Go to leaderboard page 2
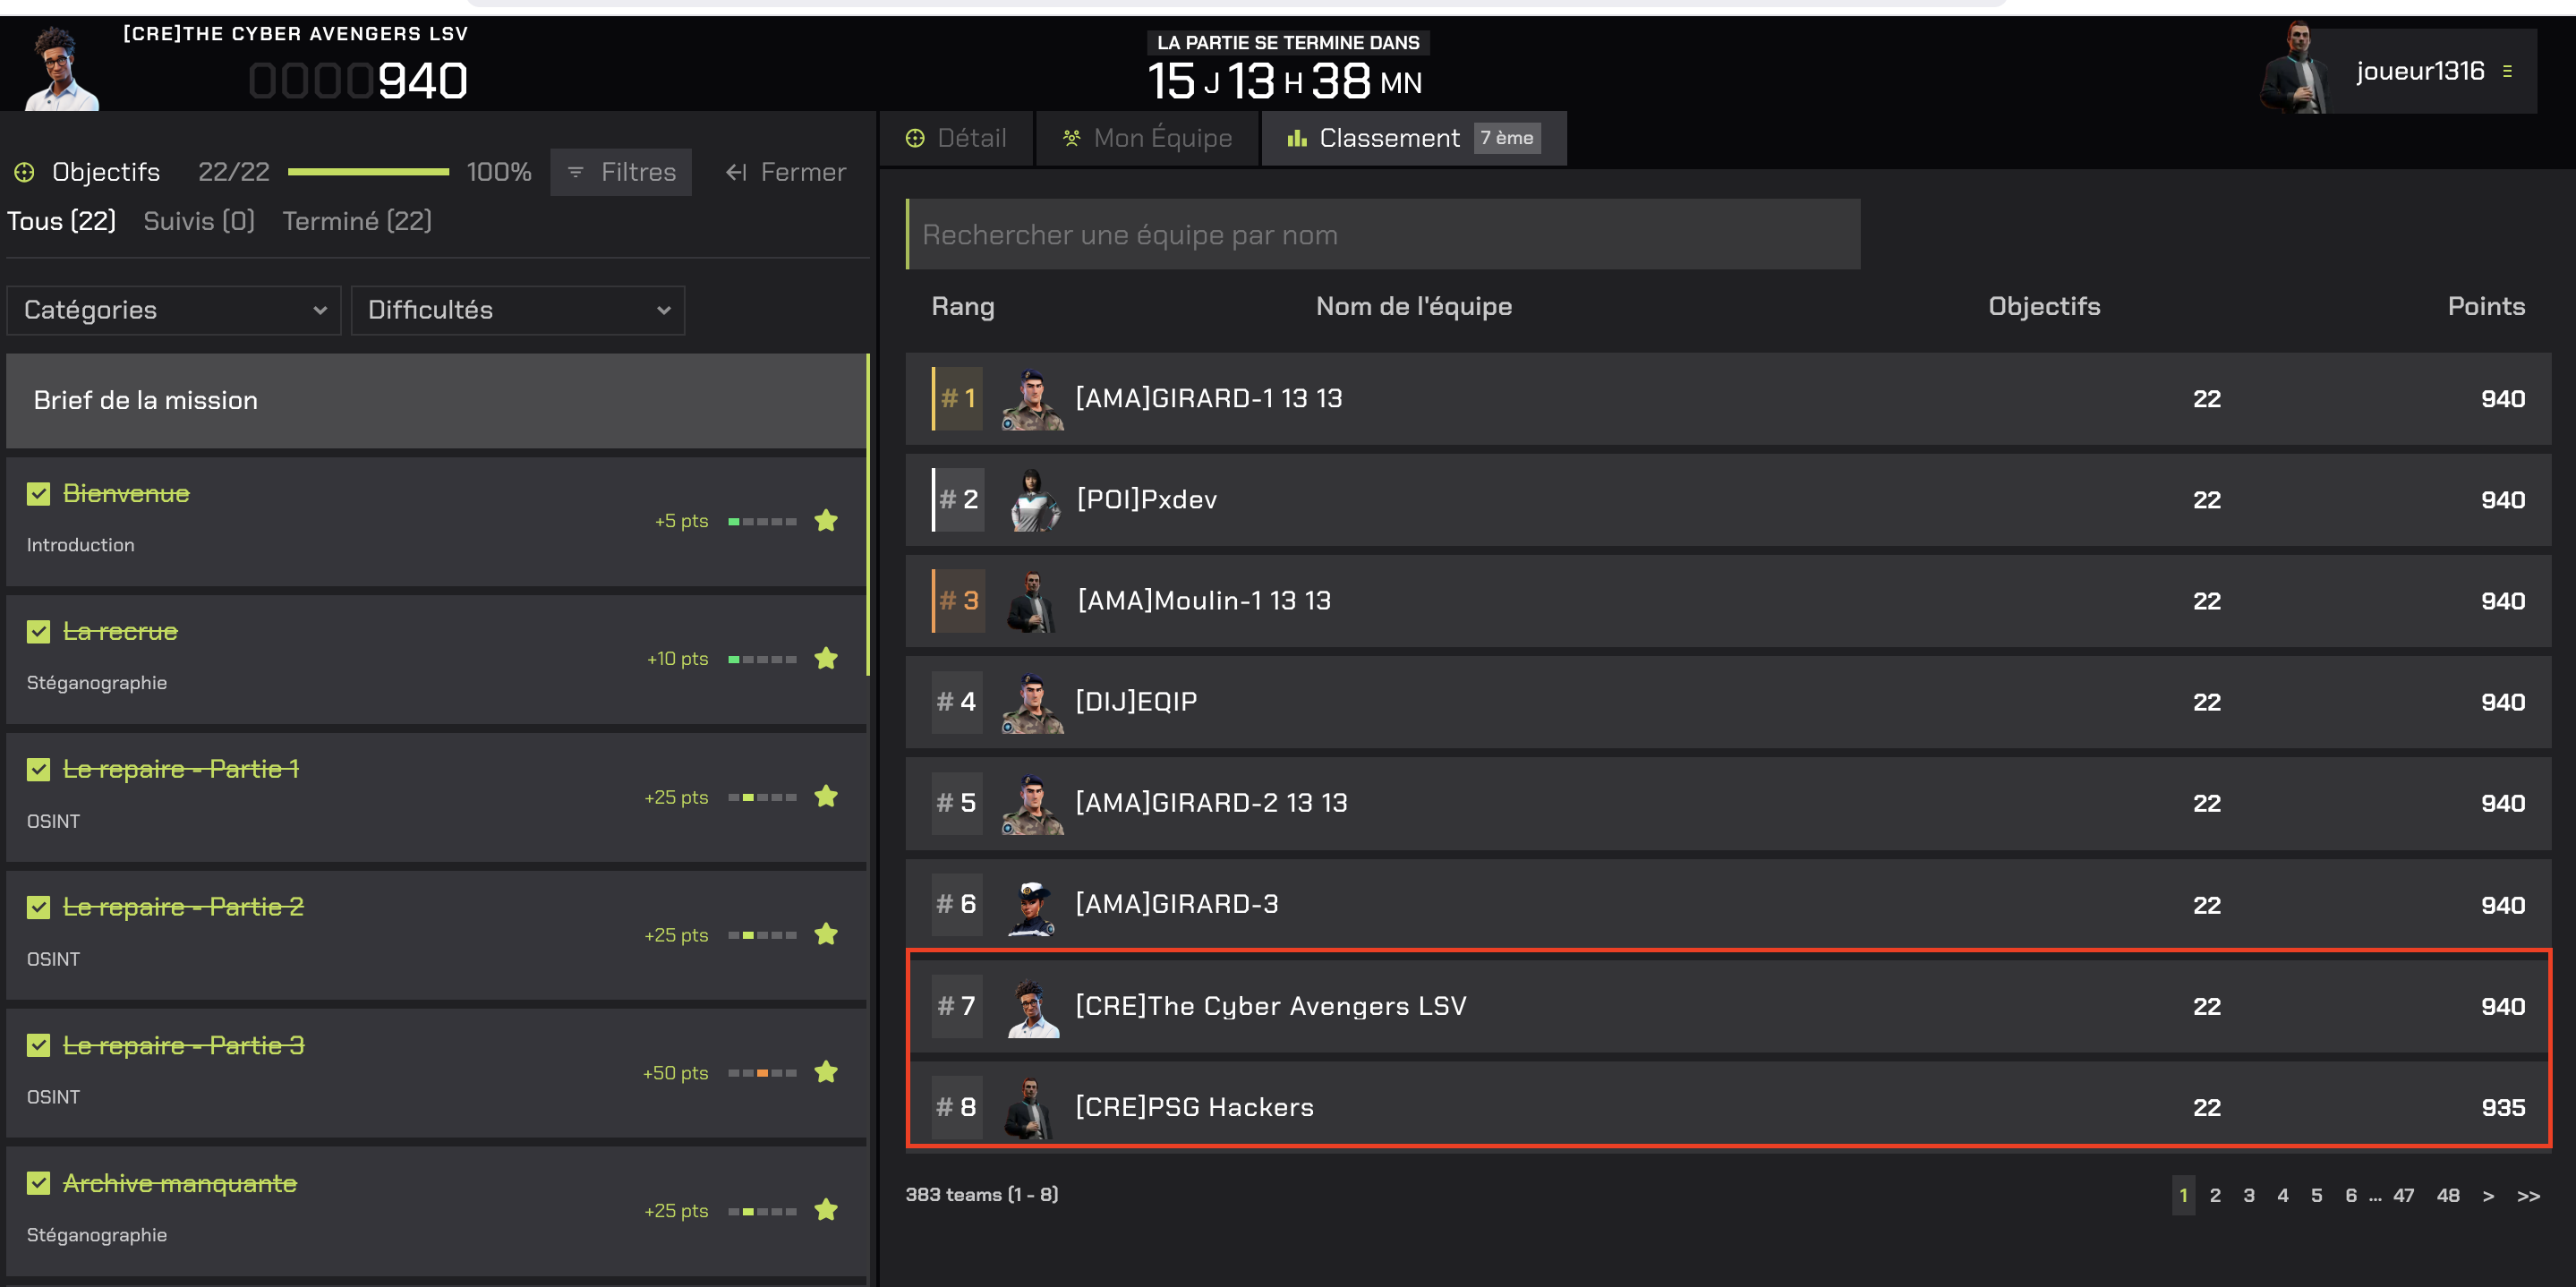Image resolution: width=2576 pixels, height=1287 pixels. (x=2214, y=1195)
